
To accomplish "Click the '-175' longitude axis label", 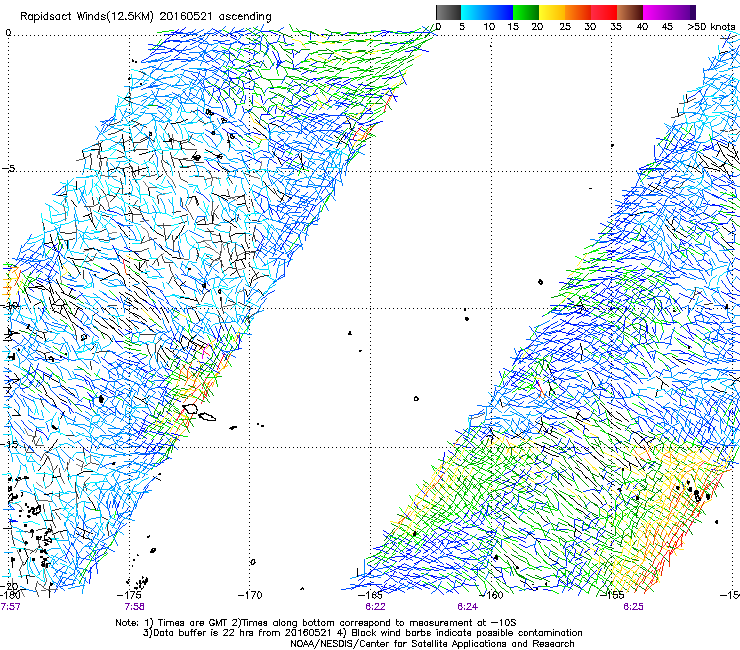I will click(x=130, y=595).
